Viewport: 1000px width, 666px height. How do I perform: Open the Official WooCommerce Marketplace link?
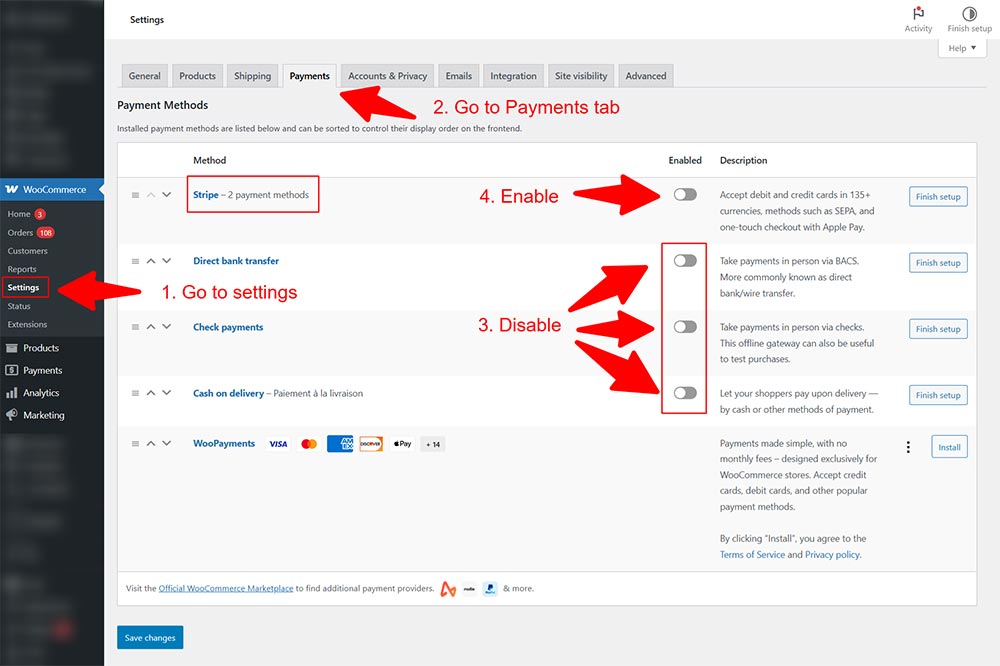point(226,588)
